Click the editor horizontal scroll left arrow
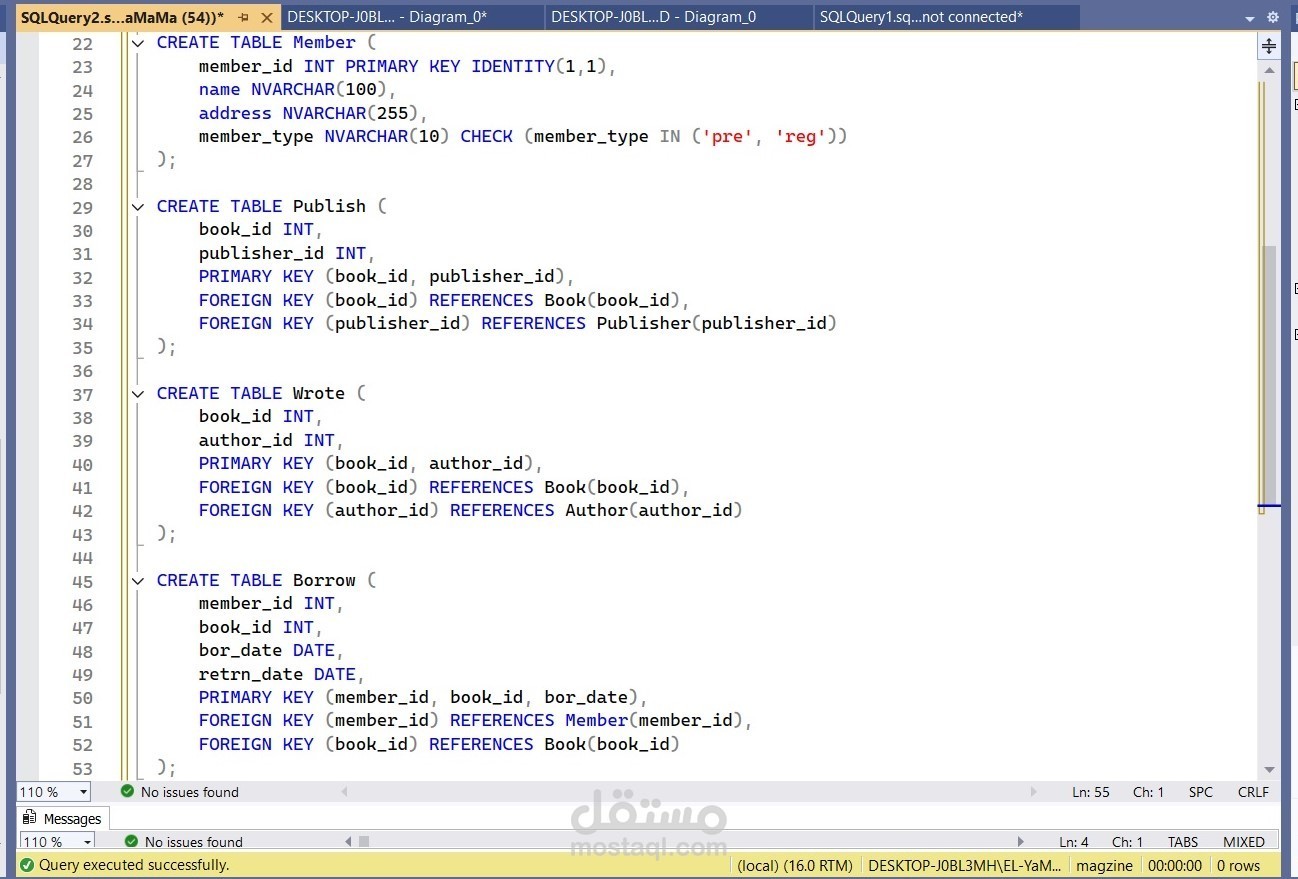 (x=345, y=792)
